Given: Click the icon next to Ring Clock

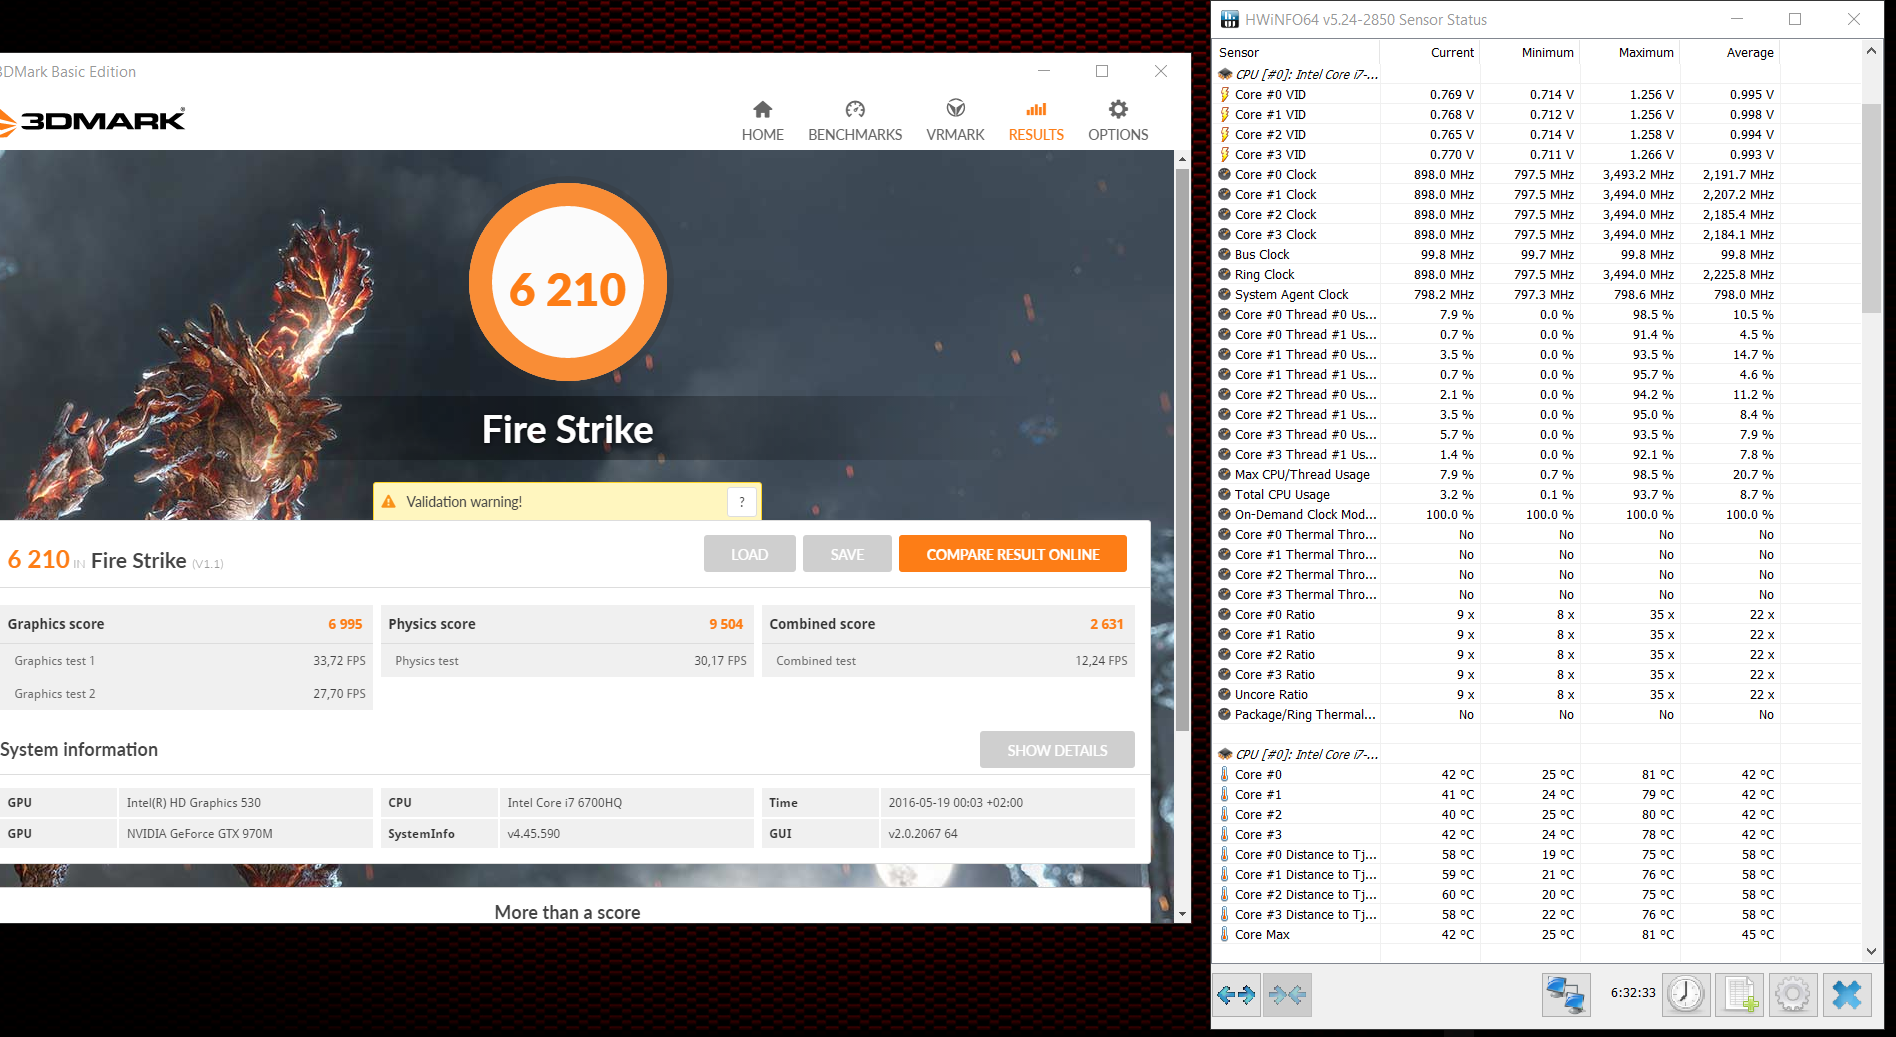Looking at the screenshot, I should [x=1224, y=274].
